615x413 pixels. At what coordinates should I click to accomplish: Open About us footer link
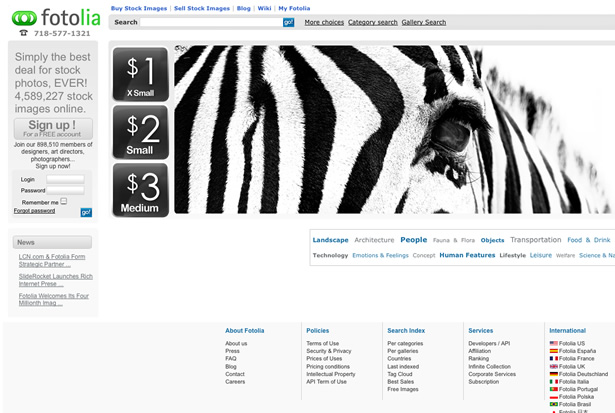[236, 343]
